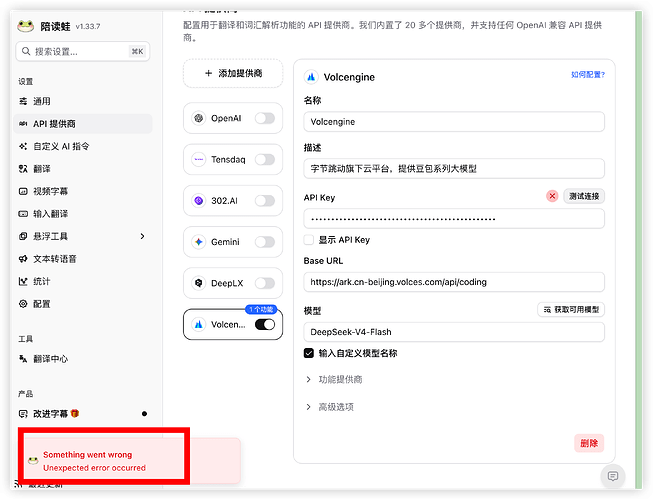Click the Volcengine logo in detail header
The image size is (653, 500).
[311, 77]
